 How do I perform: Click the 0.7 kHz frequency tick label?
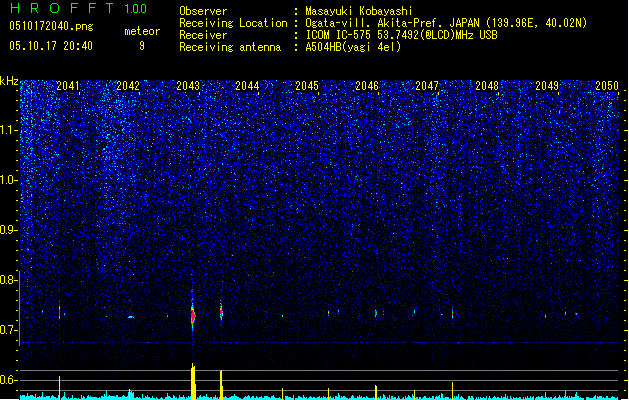tap(9, 330)
